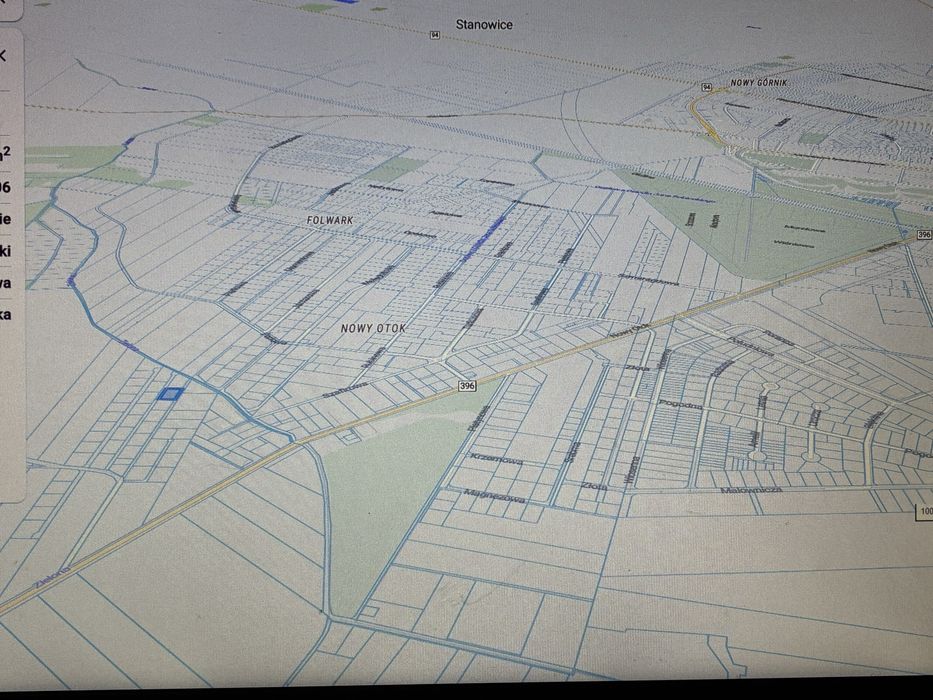Select the highlighted blue parcel on the map
933x700 pixels.
[171, 394]
